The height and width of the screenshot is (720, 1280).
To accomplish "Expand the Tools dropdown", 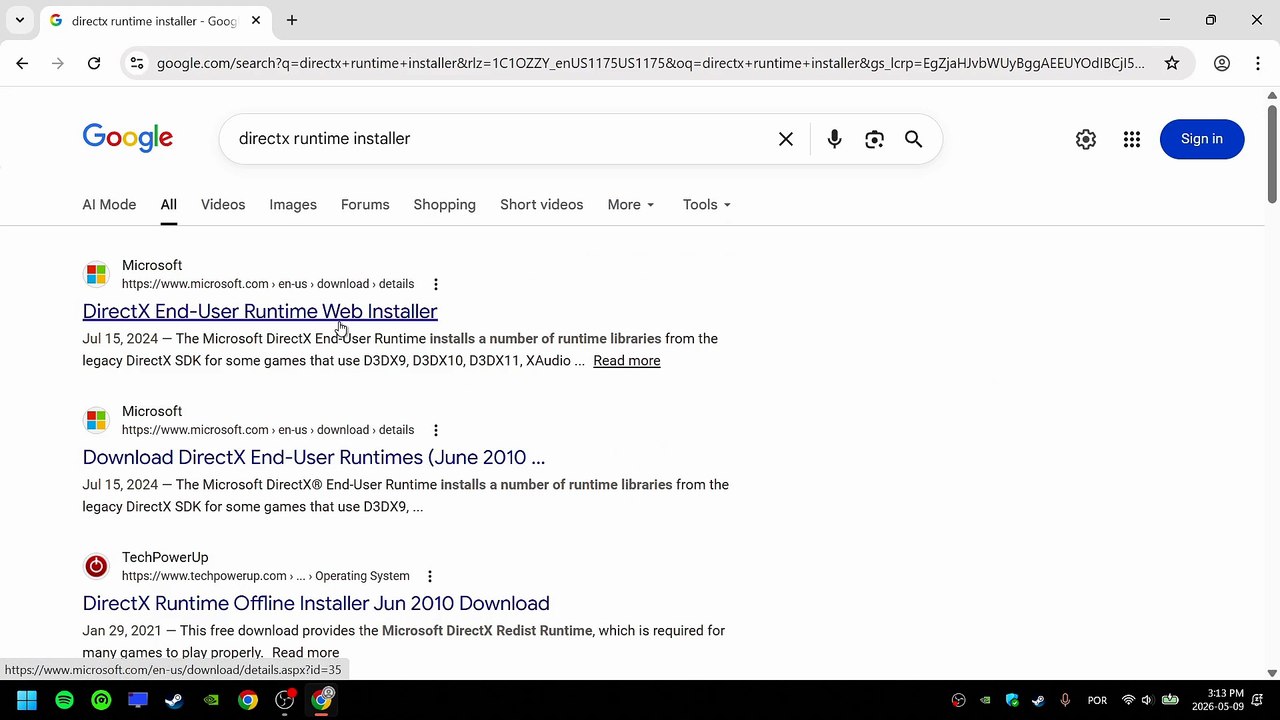I will pos(707,205).
